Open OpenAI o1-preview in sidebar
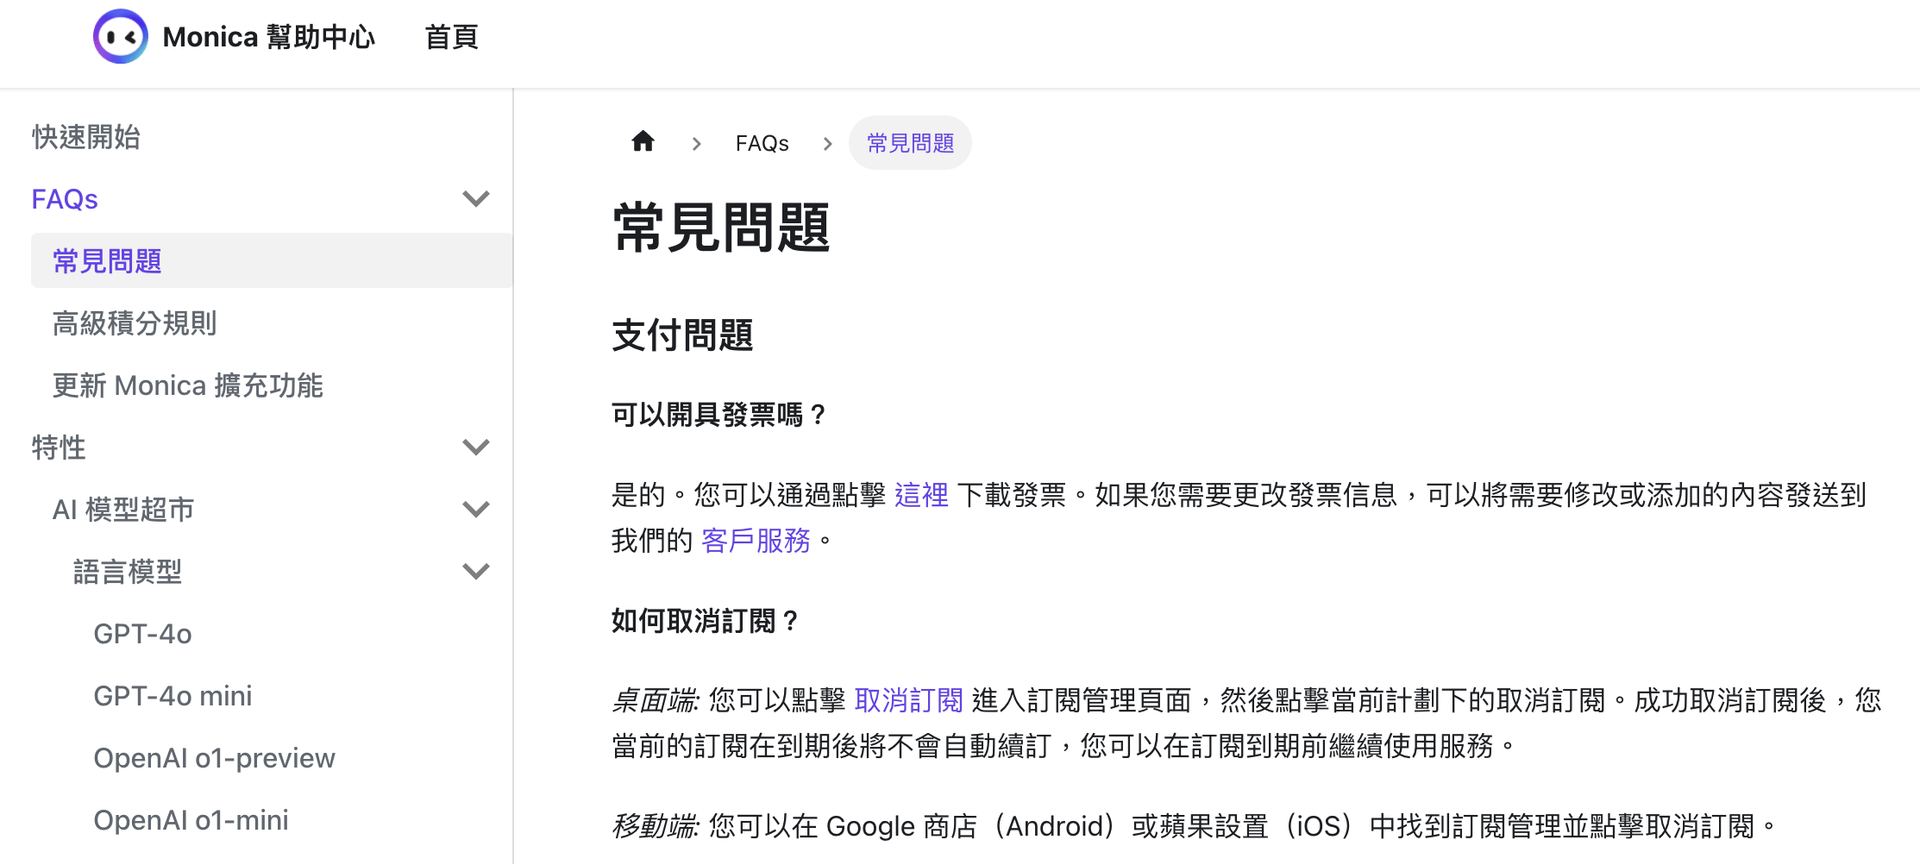This screenshot has height=864, width=1920. pyautogui.click(x=214, y=758)
